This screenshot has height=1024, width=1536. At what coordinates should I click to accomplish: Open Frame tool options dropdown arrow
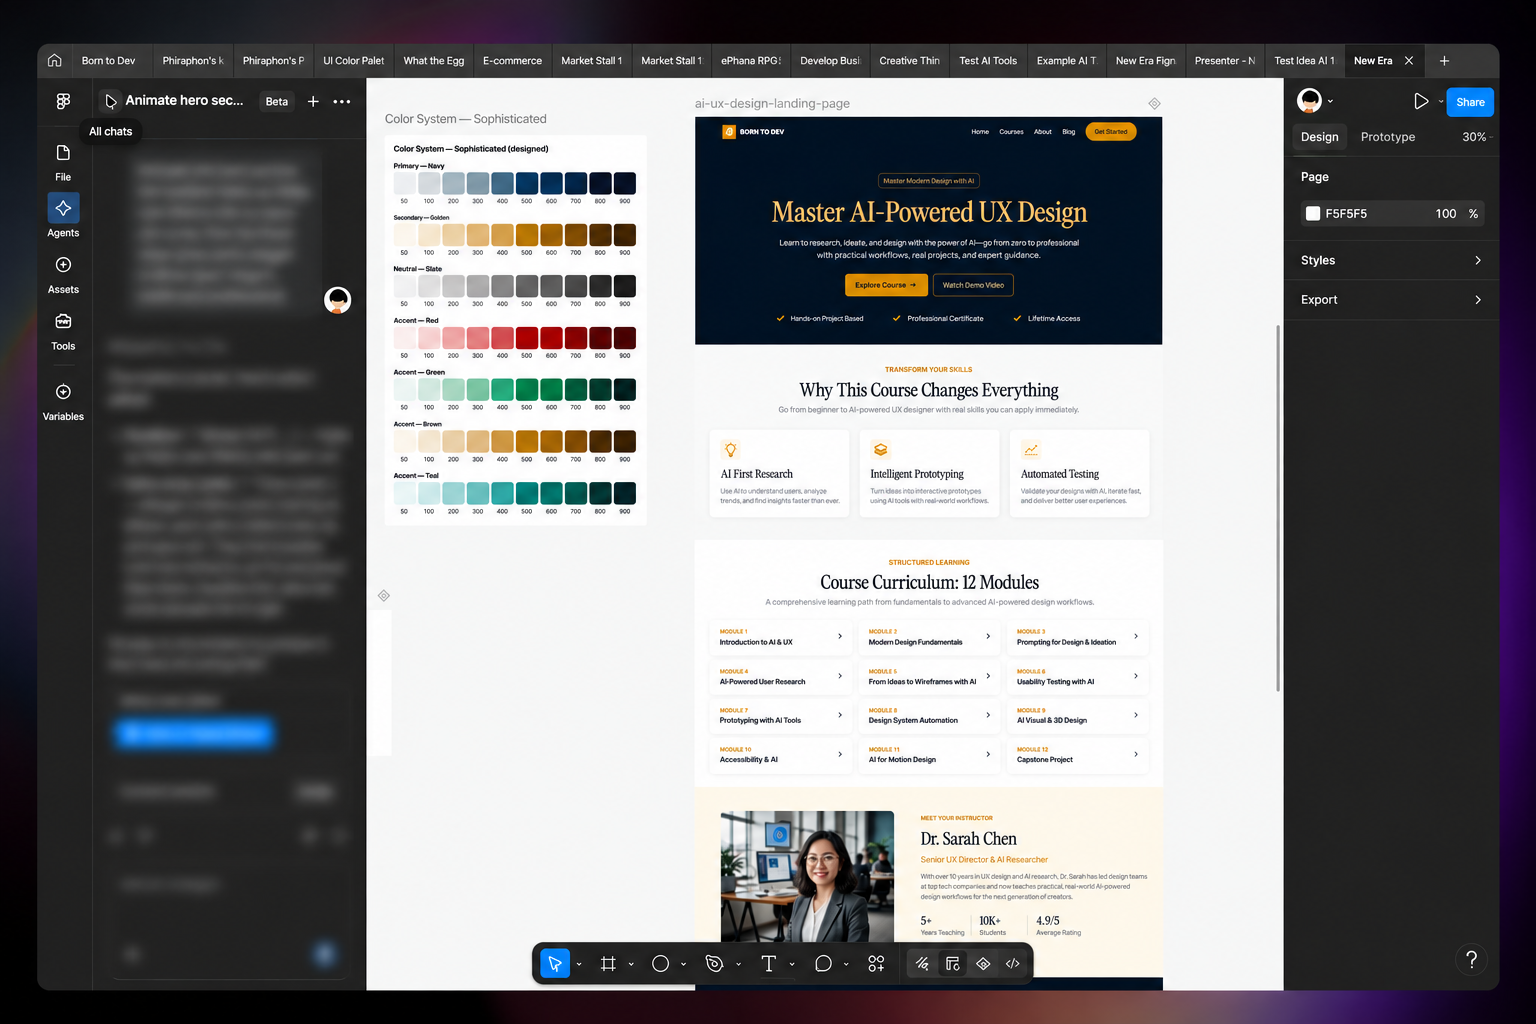631,964
